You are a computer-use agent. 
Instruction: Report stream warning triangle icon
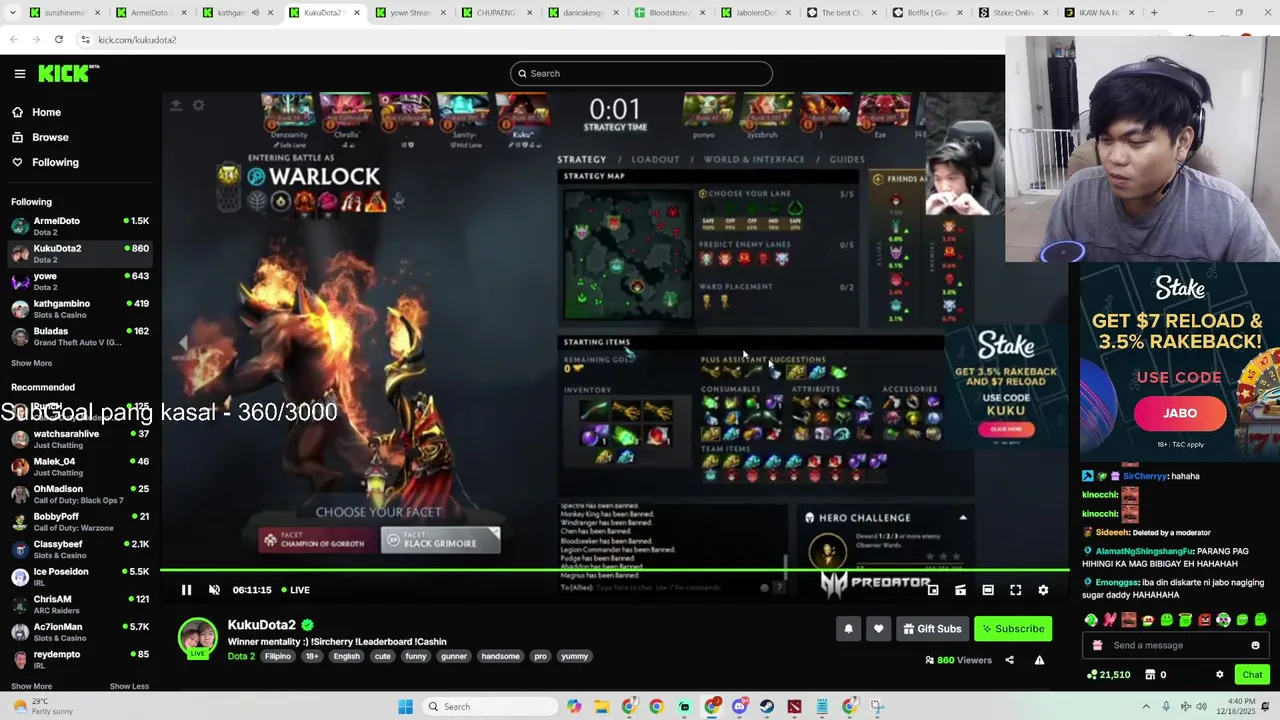click(x=1039, y=660)
